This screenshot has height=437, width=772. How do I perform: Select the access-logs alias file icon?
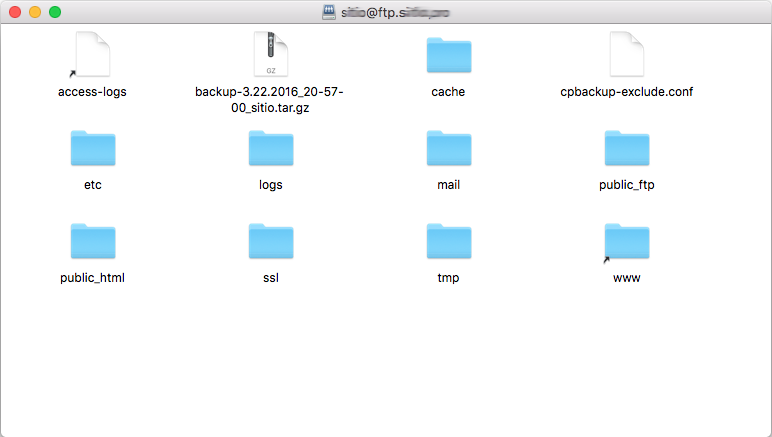[x=92, y=54]
